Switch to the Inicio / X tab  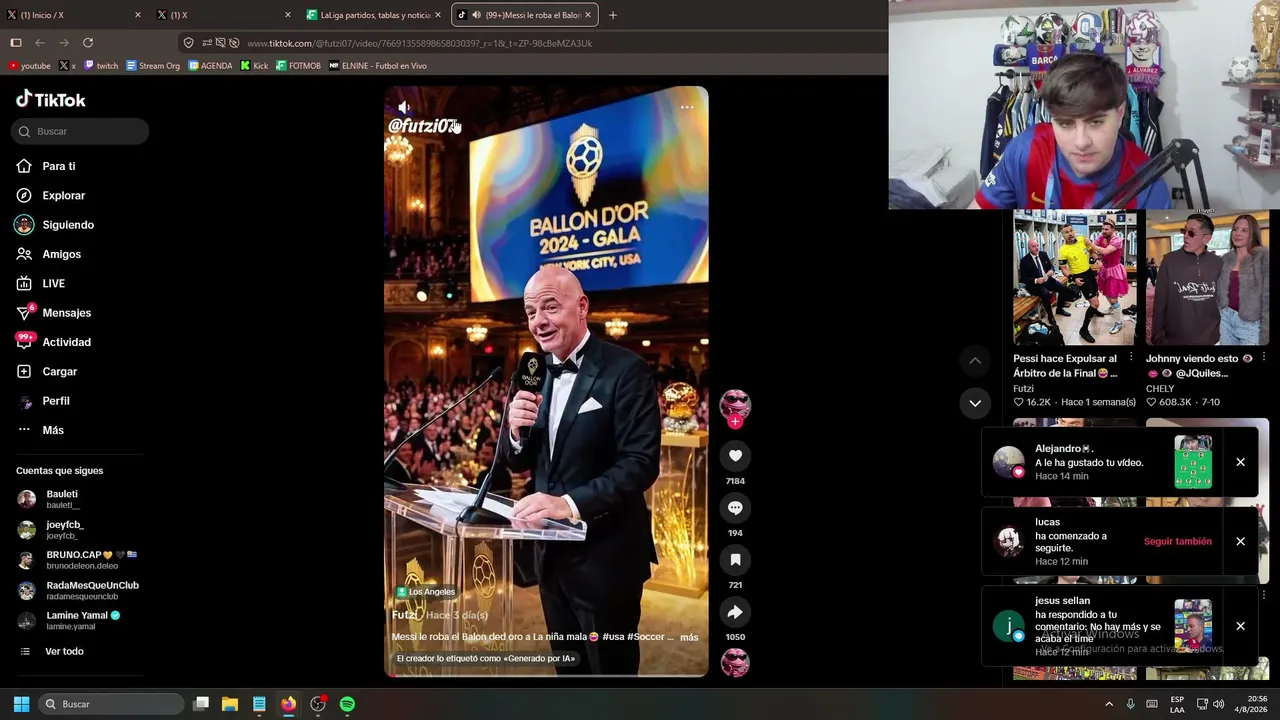(74, 15)
